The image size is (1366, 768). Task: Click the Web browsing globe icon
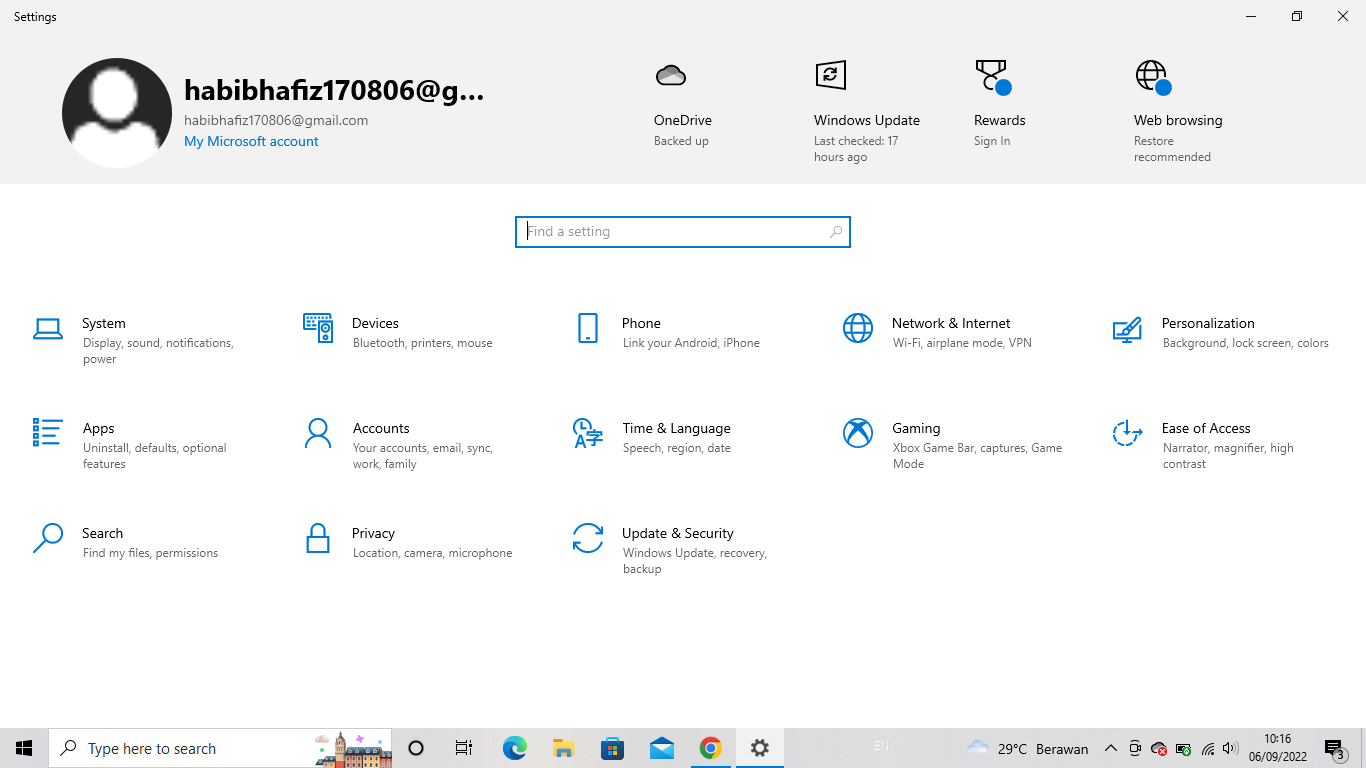point(1152,77)
